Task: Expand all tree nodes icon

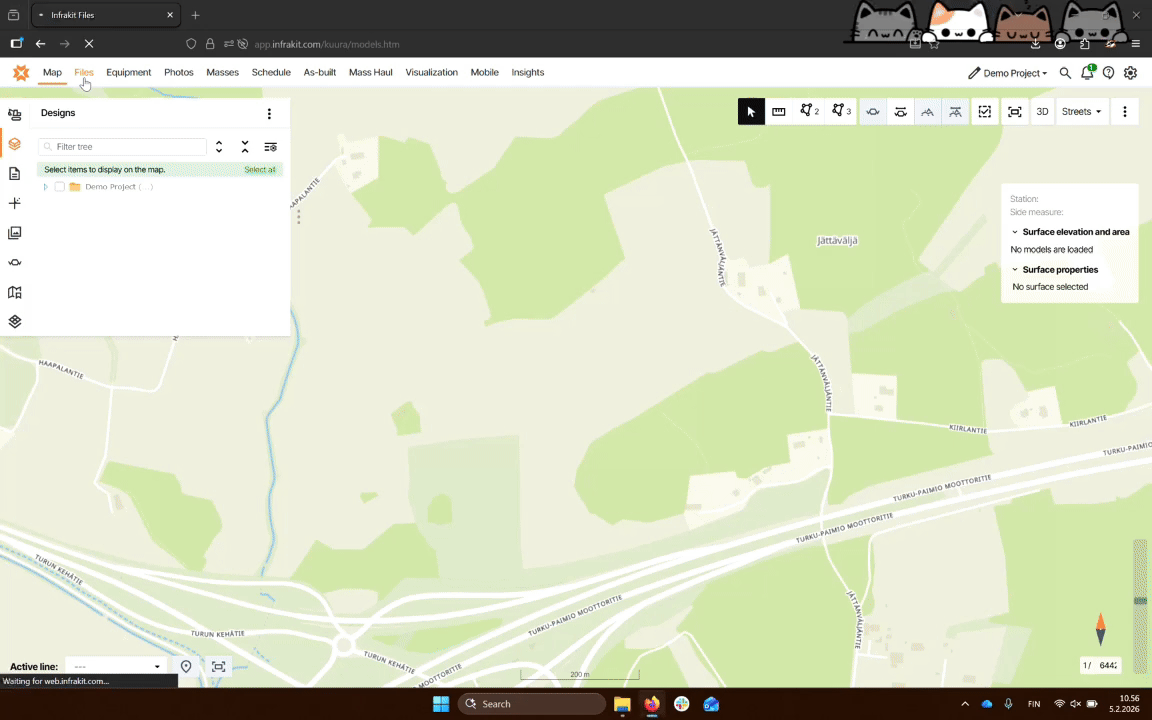Action: (x=219, y=147)
